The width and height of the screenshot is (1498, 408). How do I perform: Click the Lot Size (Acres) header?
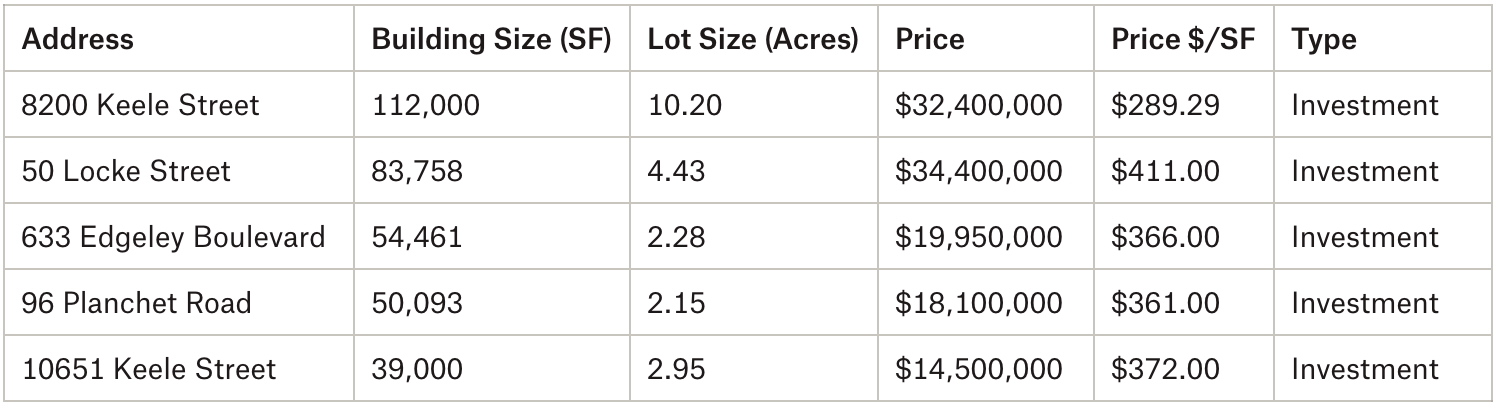click(752, 39)
